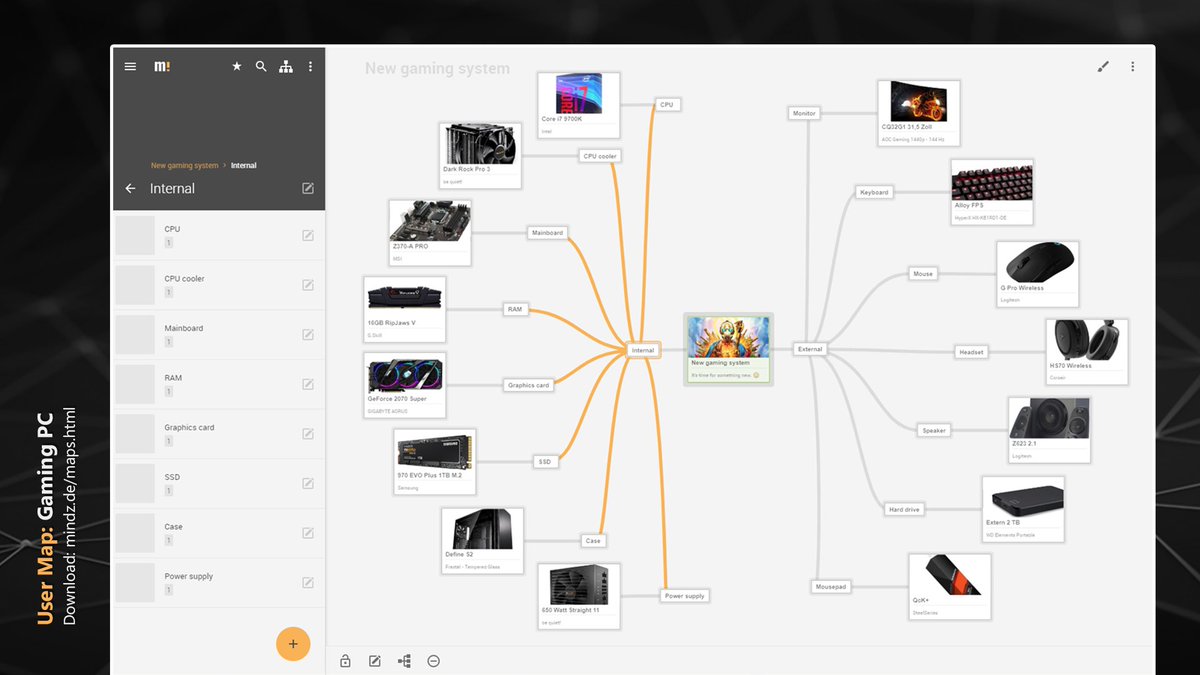This screenshot has width=1200, height=675.
Task: Toggle the minus-circle collapse control in the bottom toolbar
Action: [x=433, y=660]
